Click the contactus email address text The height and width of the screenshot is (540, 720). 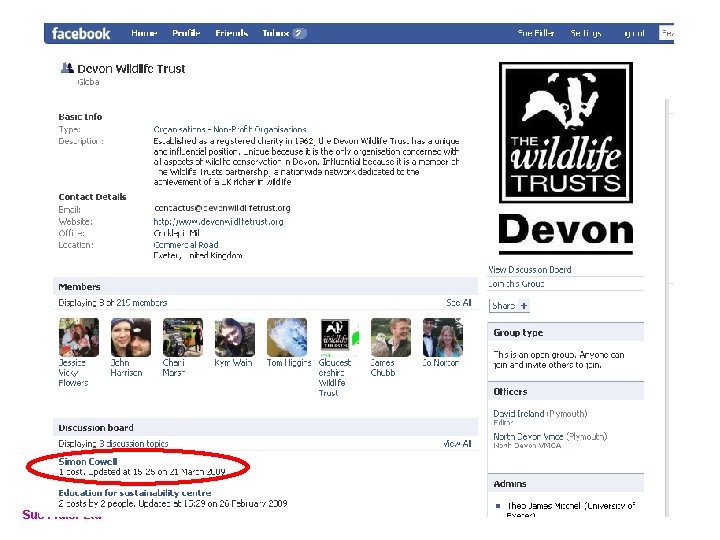click(x=222, y=208)
